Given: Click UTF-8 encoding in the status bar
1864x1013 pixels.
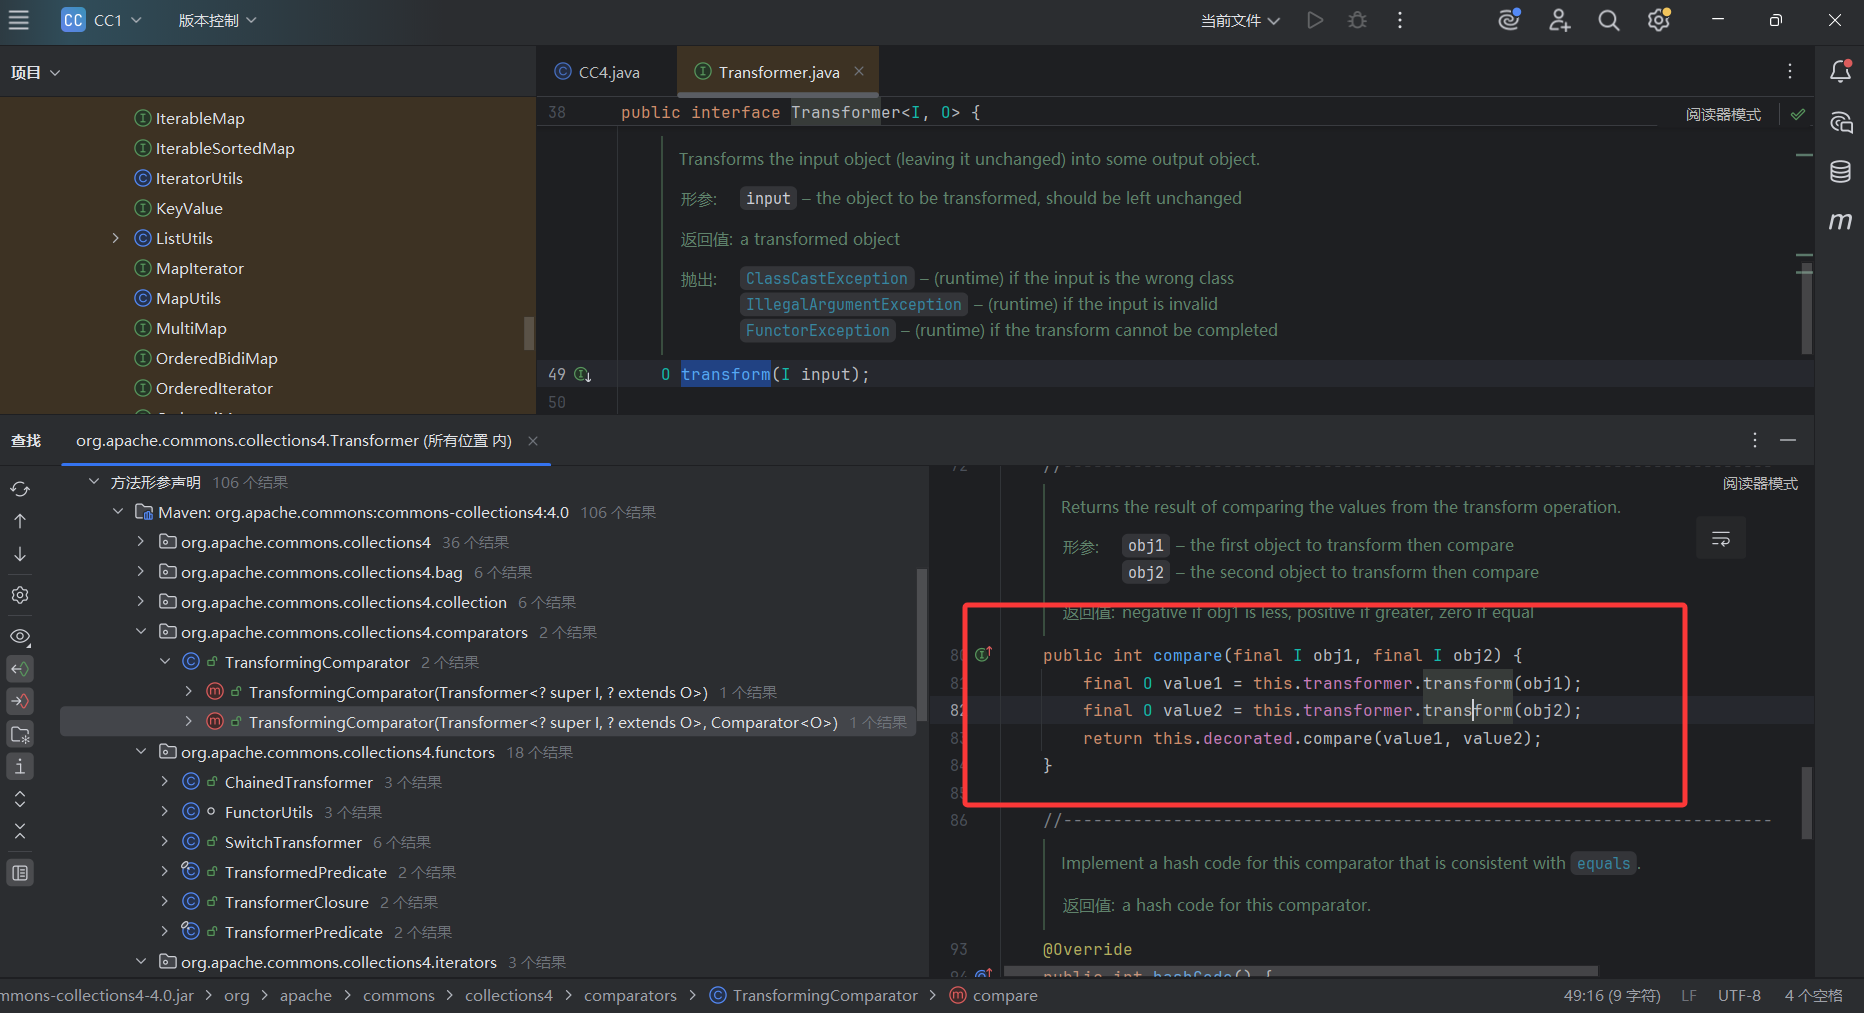Looking at the screenshot, I should point(1739,996).
